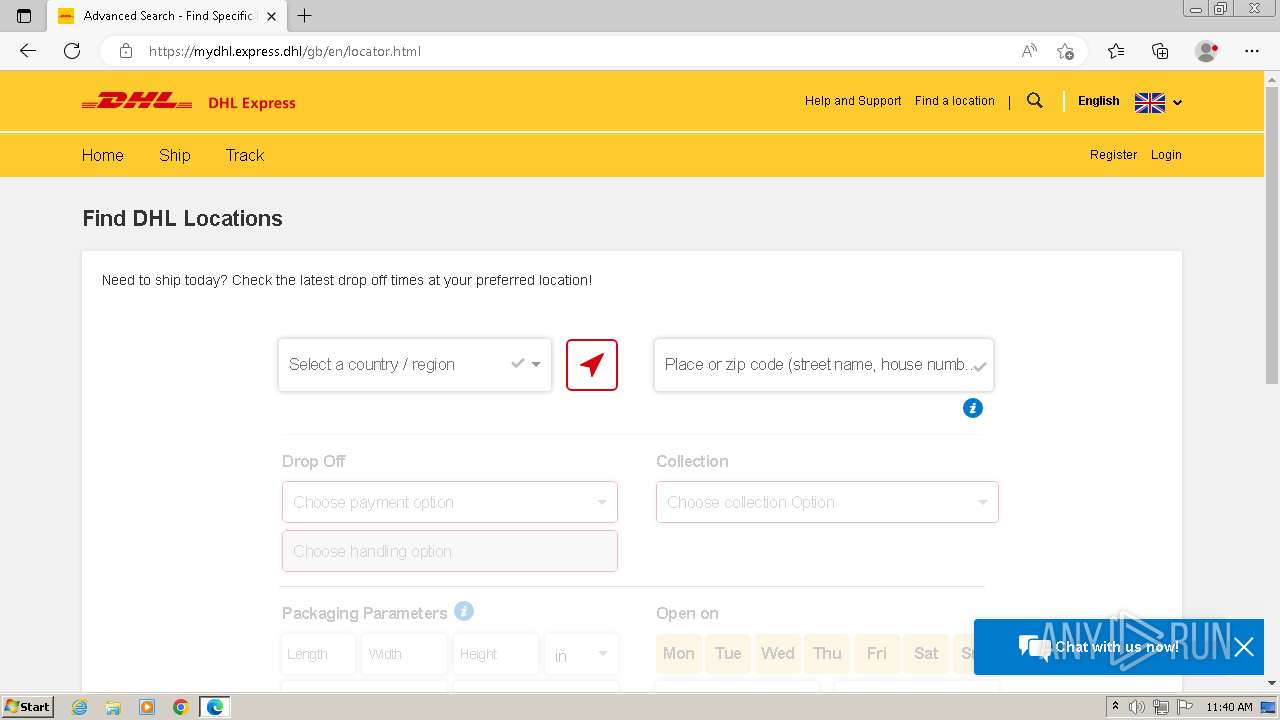This screenshot has height=720, width=1280.
Task: Click the Find a location link
Action: coord(955,101)
